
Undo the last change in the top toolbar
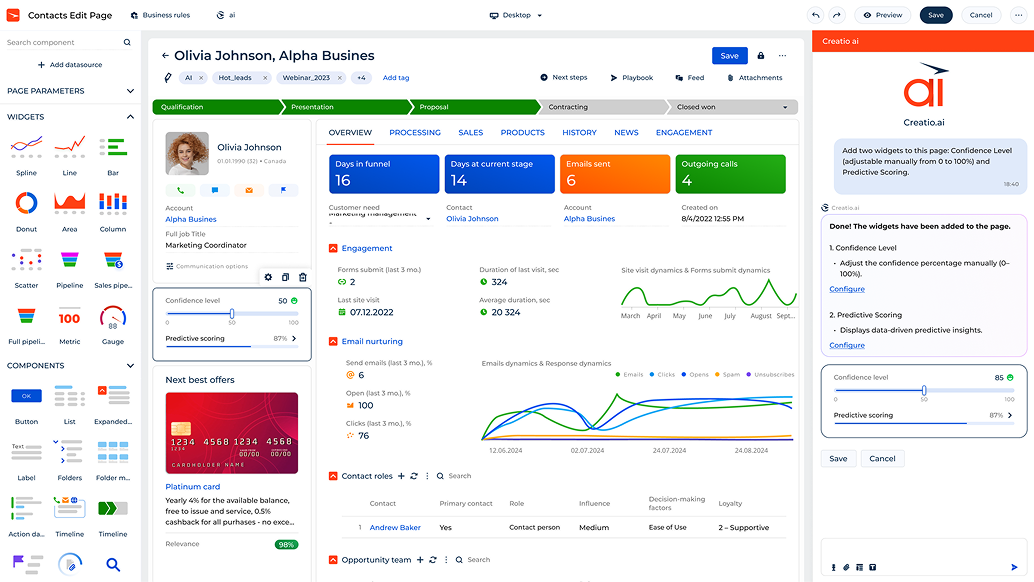(815, 15)
